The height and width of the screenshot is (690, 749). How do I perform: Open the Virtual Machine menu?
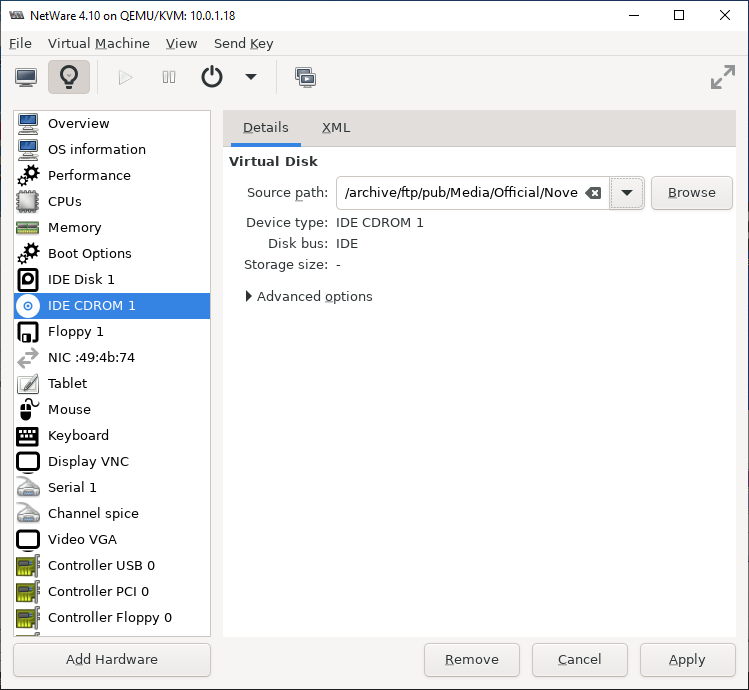[98, 43]
